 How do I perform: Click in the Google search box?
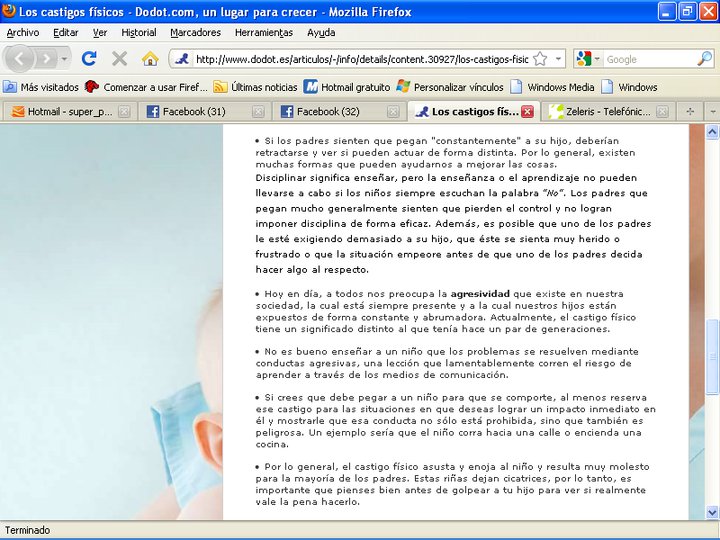(649, 59)
